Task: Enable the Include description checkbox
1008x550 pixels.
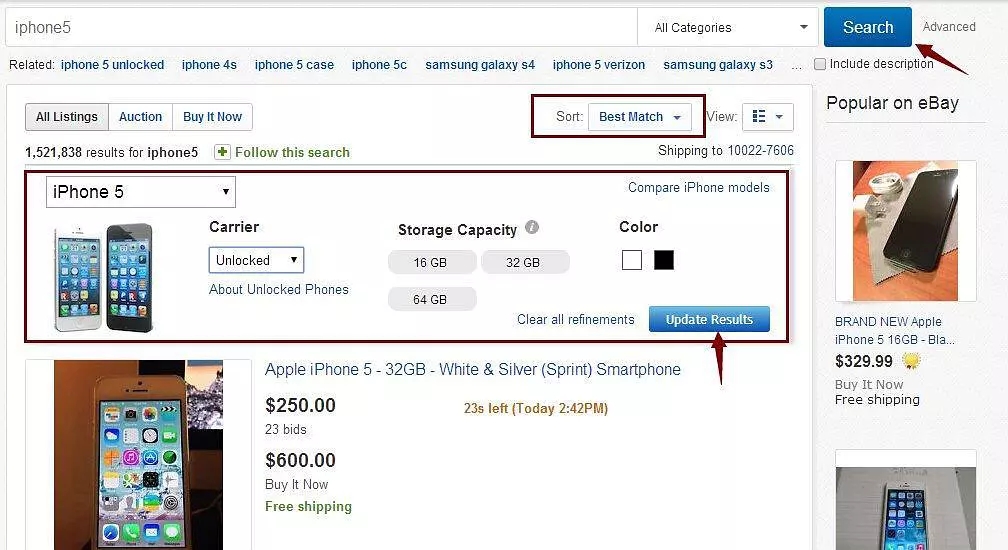Action: (821, 64)
